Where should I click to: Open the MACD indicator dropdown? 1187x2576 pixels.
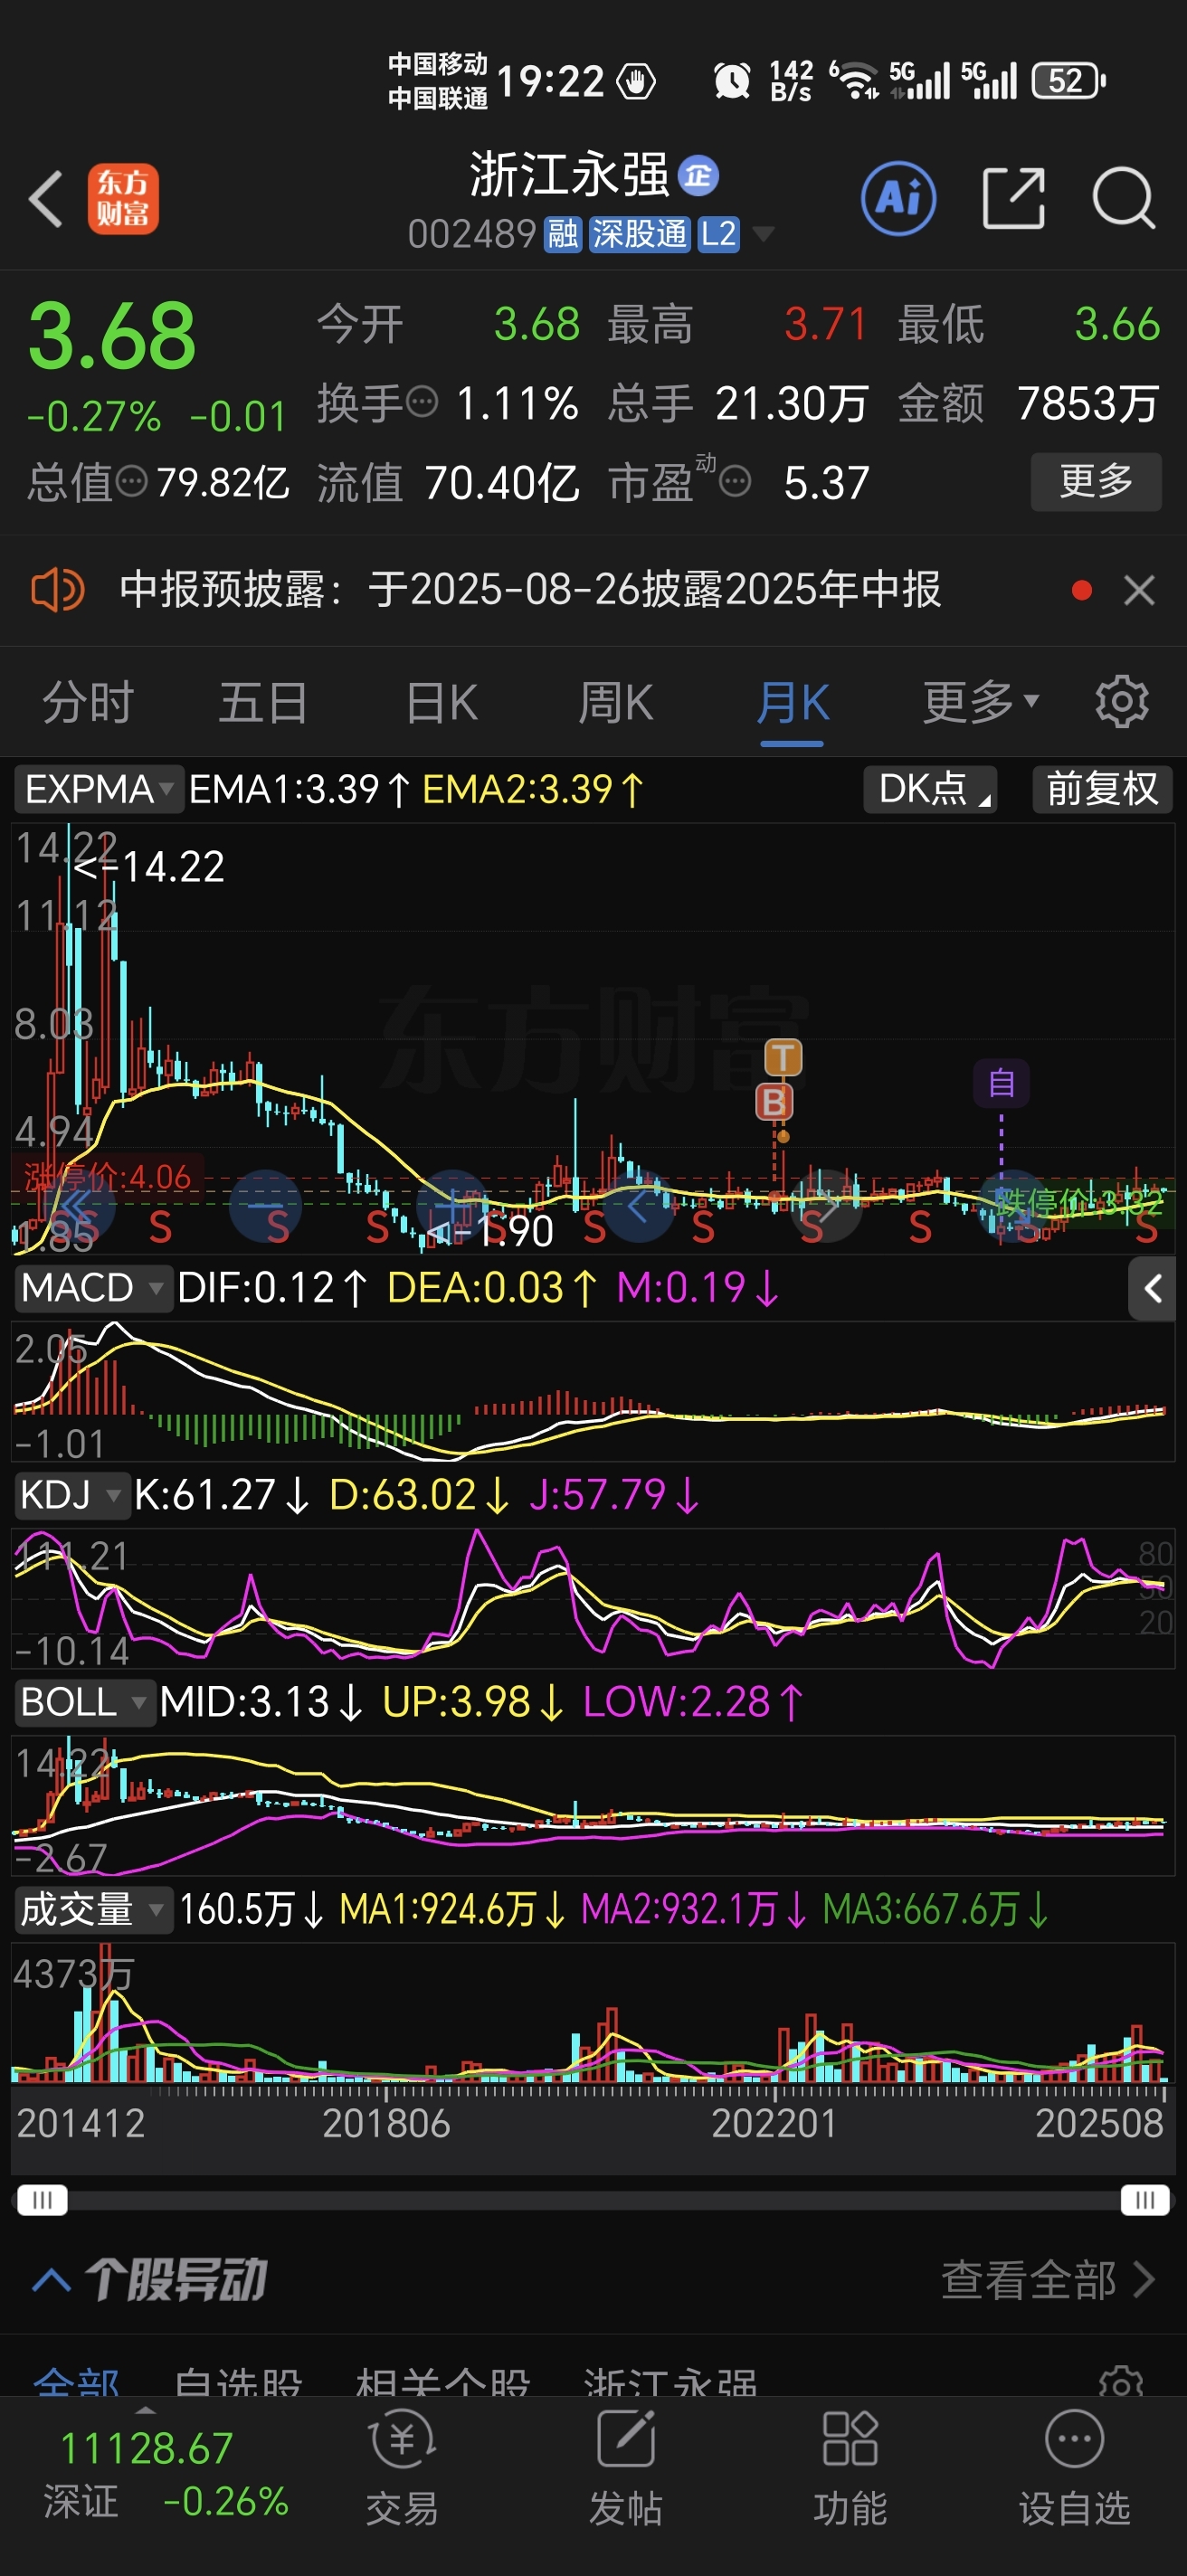coord(93,1288)
